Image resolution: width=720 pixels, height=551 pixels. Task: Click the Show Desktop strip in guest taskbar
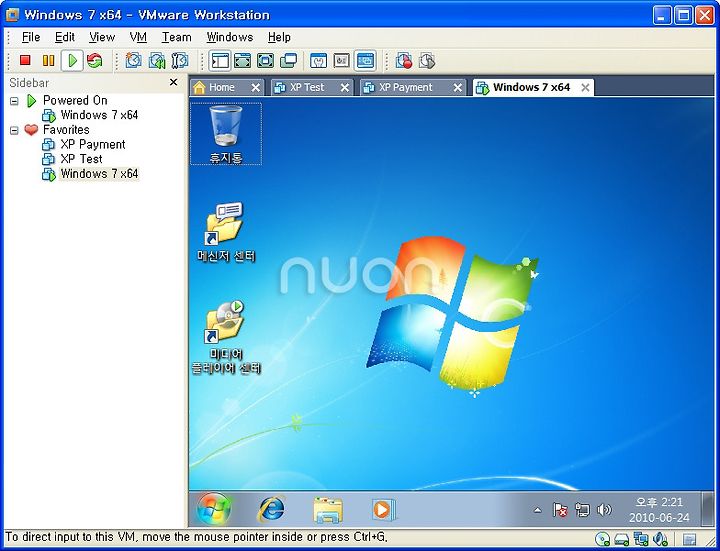tap(708, 509)
